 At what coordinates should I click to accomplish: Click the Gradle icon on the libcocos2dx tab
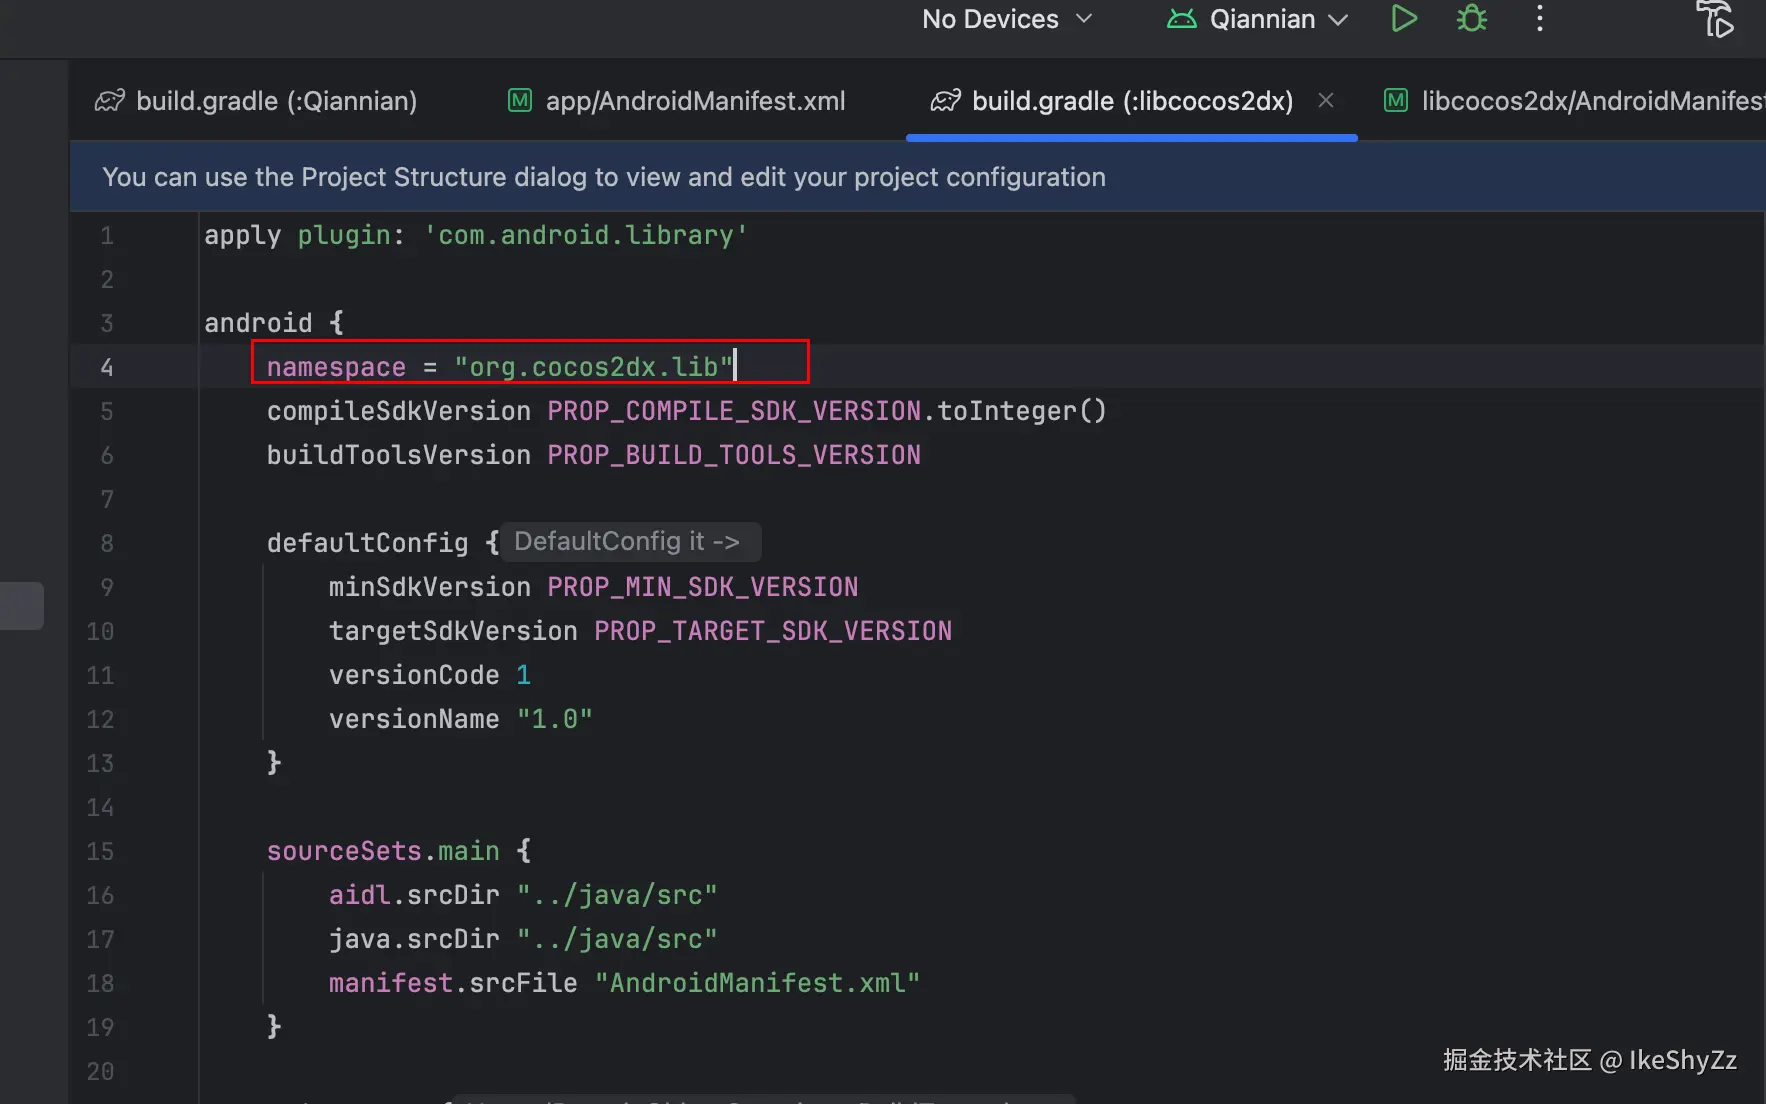click(x=945, y=101)
